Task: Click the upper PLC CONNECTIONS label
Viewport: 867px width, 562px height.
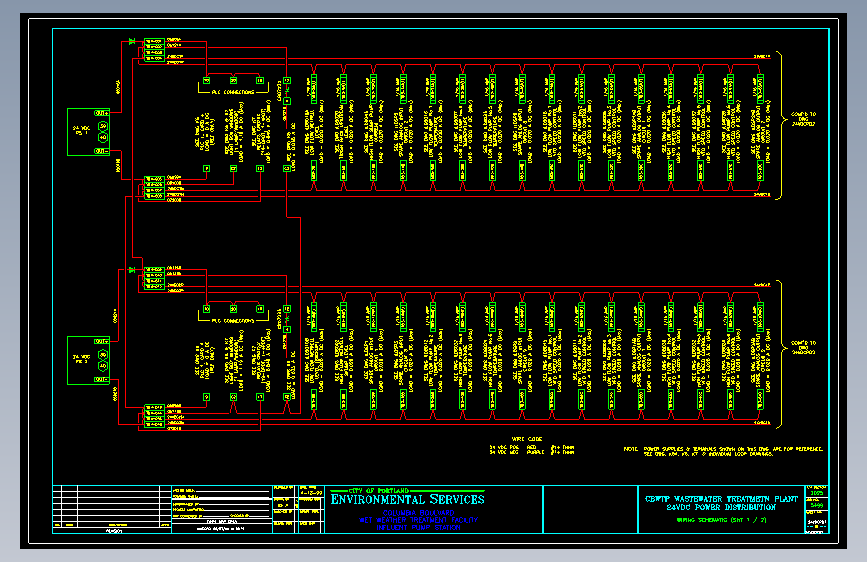Action: [233, 92]
